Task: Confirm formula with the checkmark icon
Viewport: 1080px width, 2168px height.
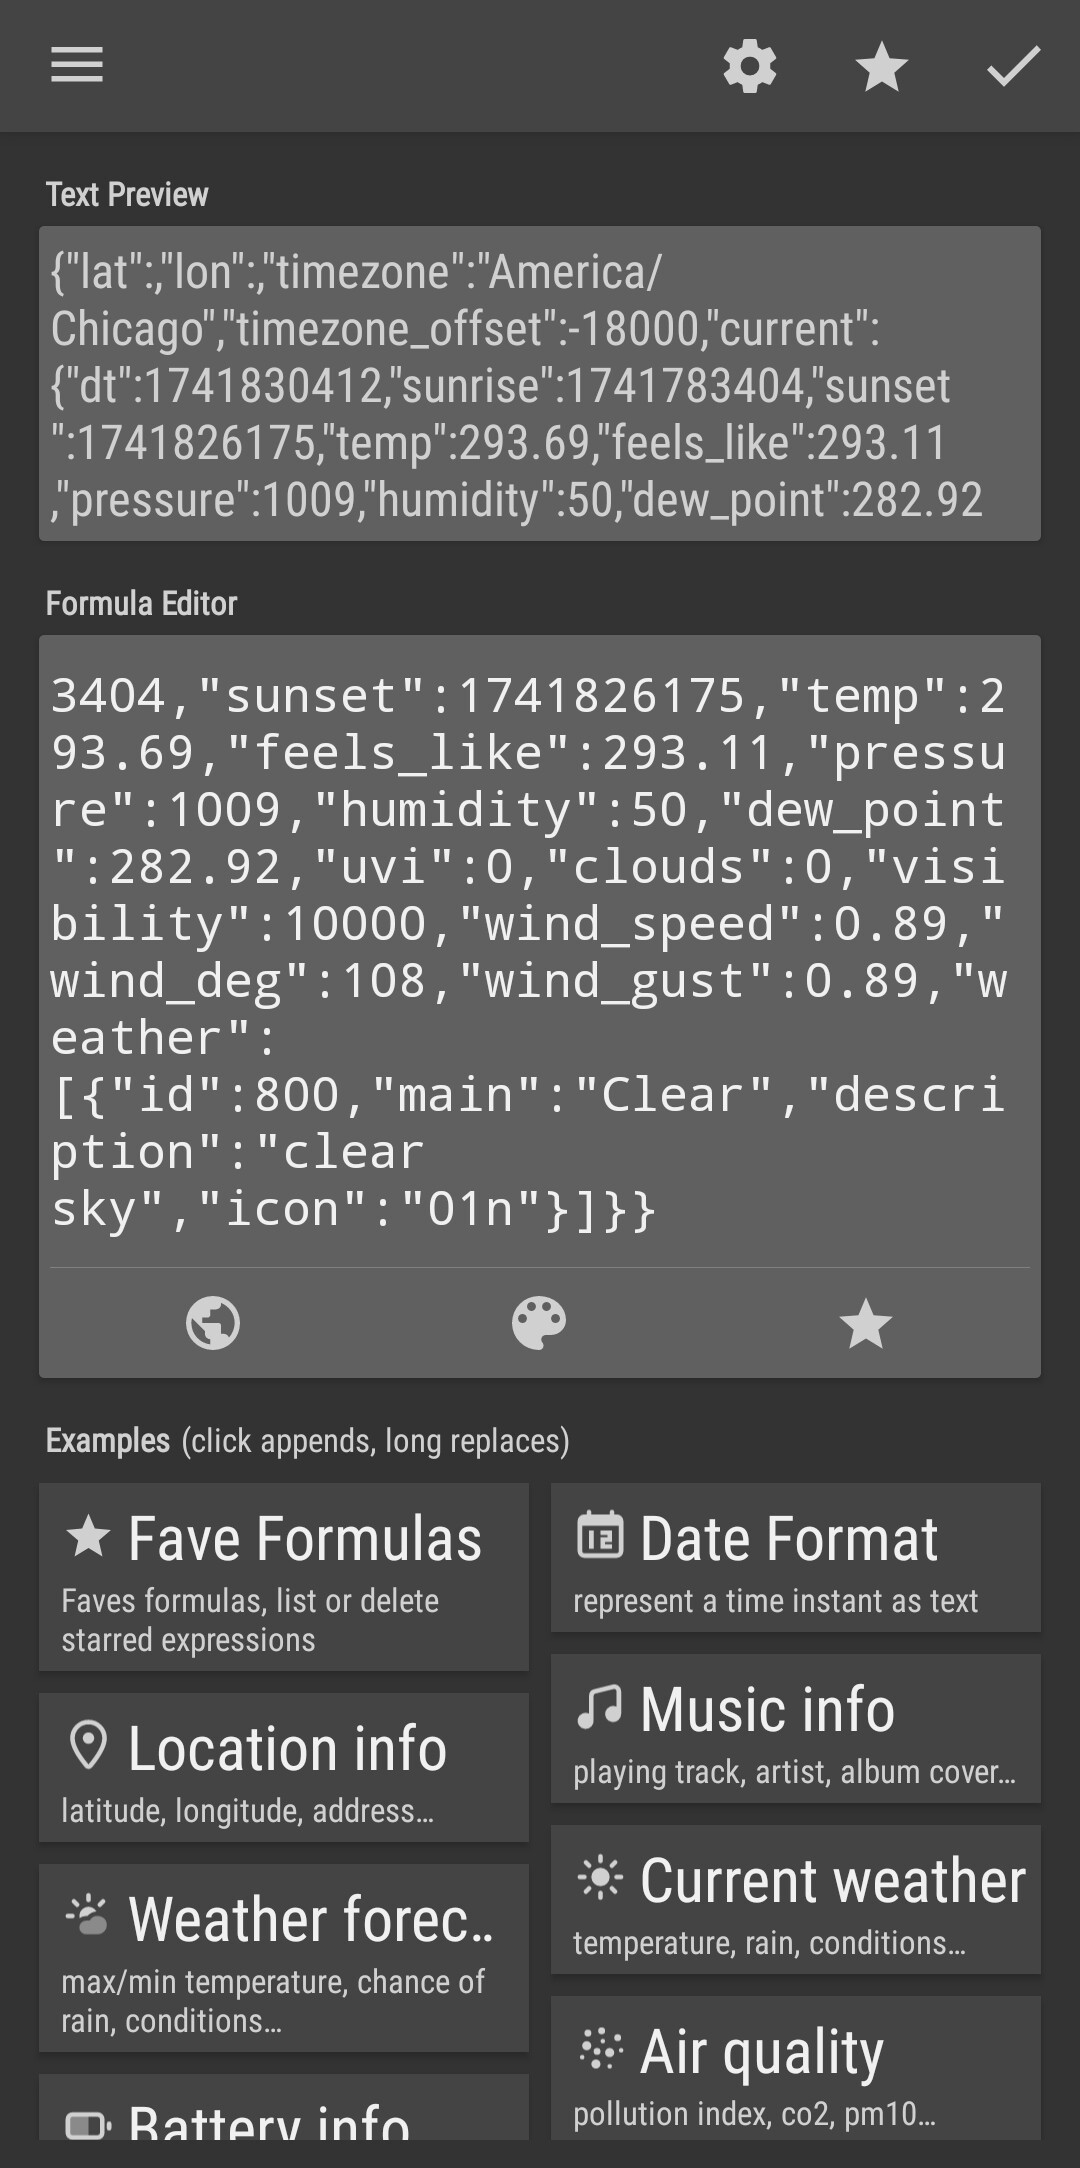Action: 1013,67
